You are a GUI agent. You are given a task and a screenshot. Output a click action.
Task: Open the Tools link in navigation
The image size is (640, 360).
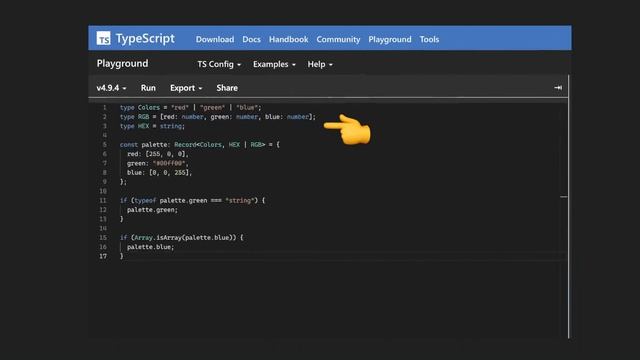[x=429, y=39]
